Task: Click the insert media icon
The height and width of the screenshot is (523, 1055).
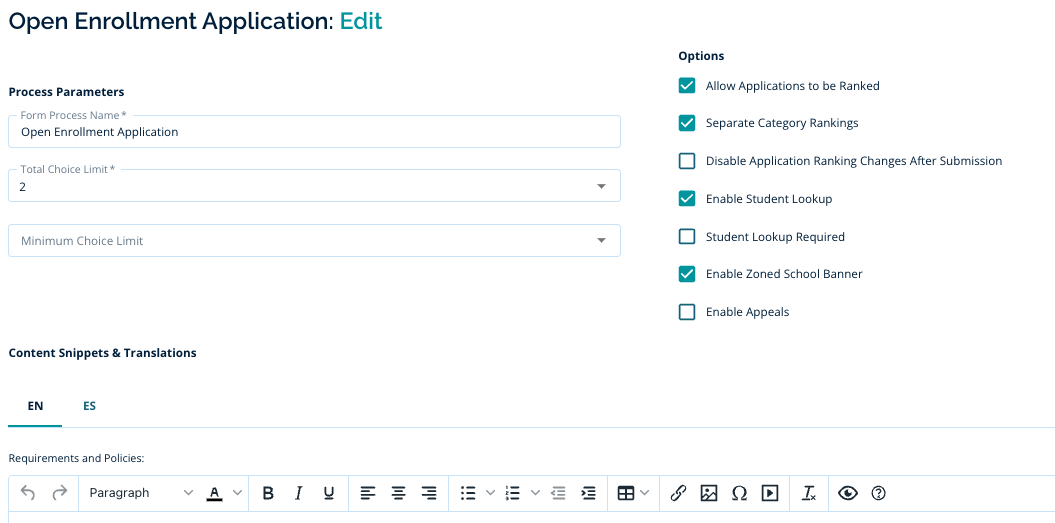Action: click(x=770, y=493)
